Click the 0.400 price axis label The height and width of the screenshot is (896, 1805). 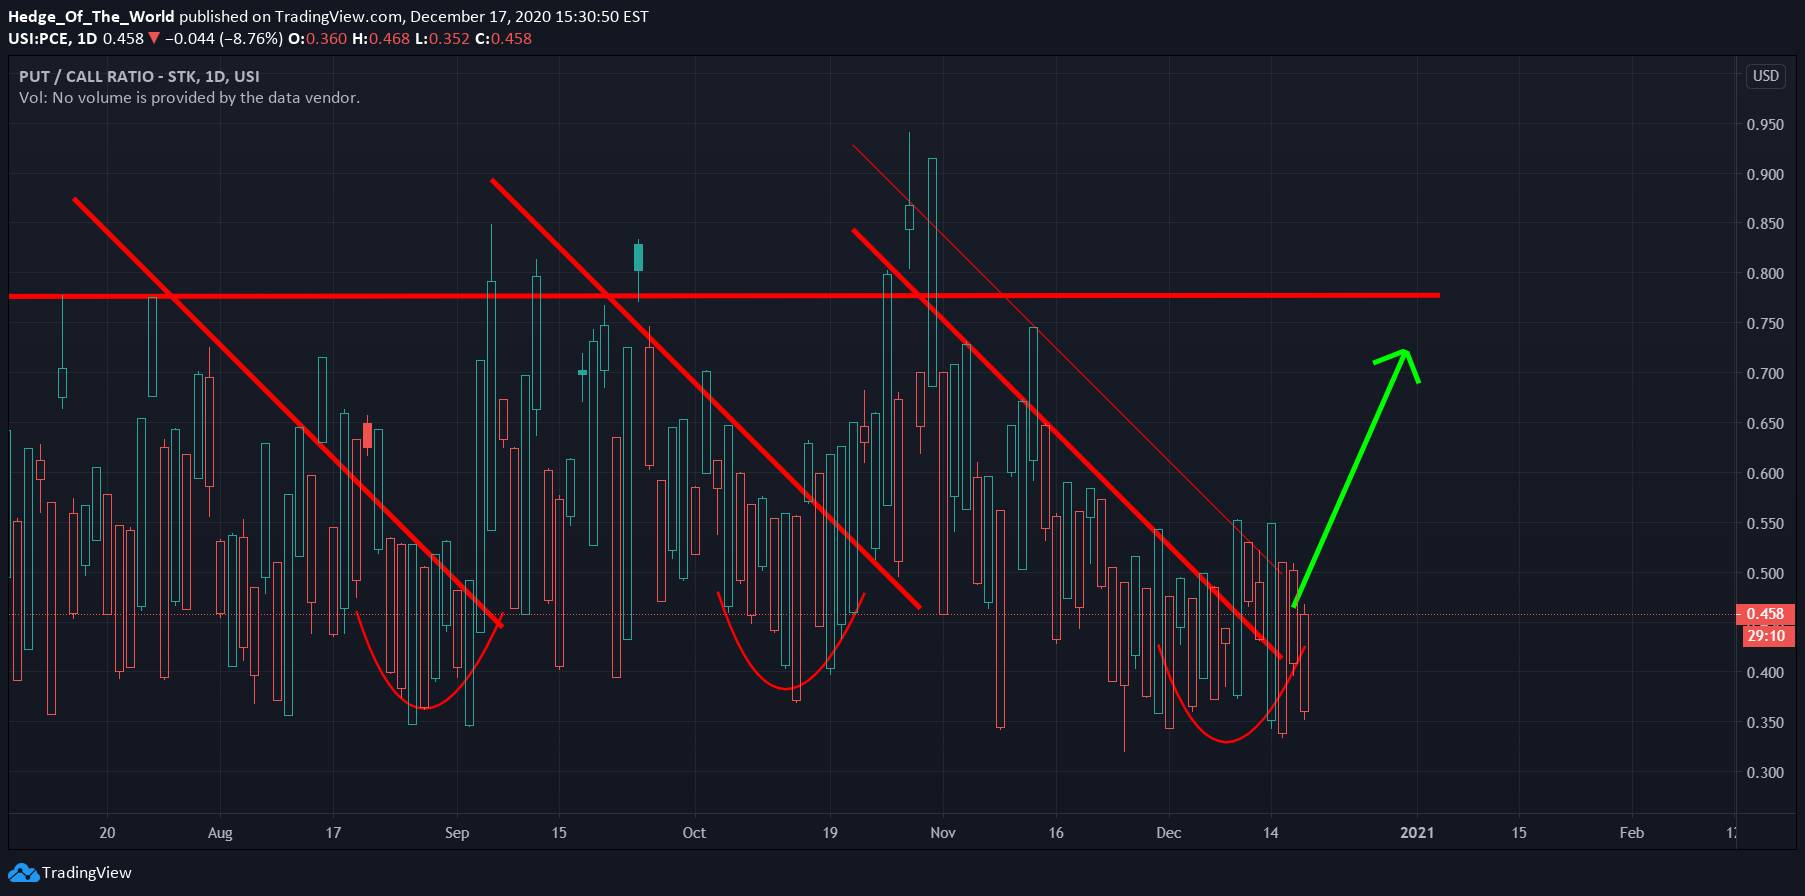point(1765,673)
